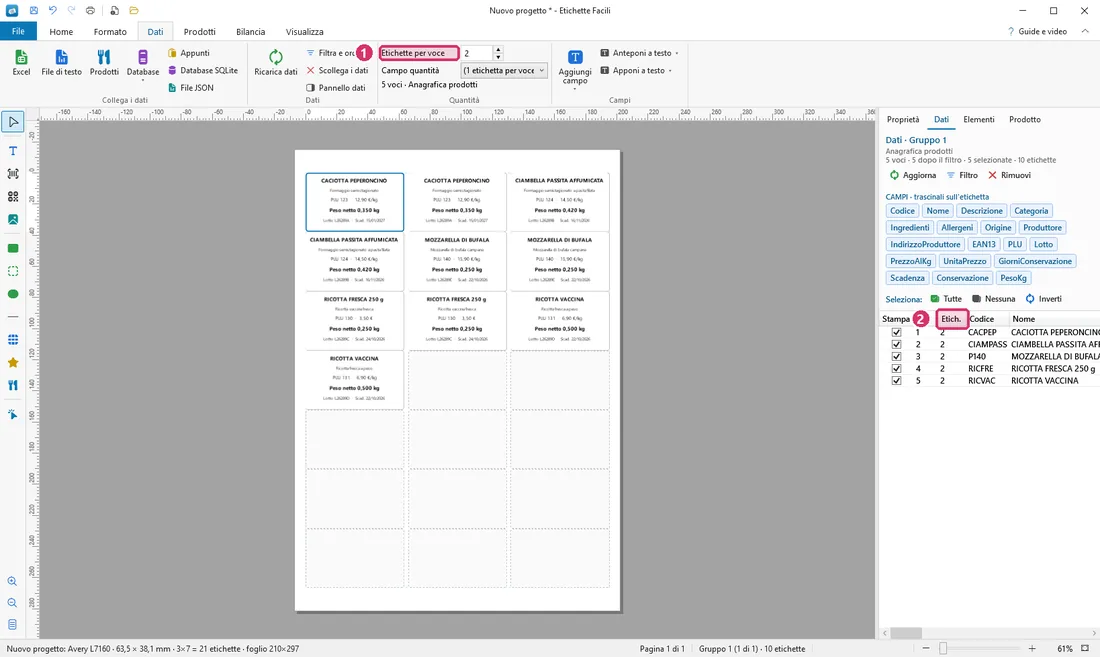Screen dimensions: 1100x657
Task: Pick the text tool in left toolbar
Action: [13, 151]
